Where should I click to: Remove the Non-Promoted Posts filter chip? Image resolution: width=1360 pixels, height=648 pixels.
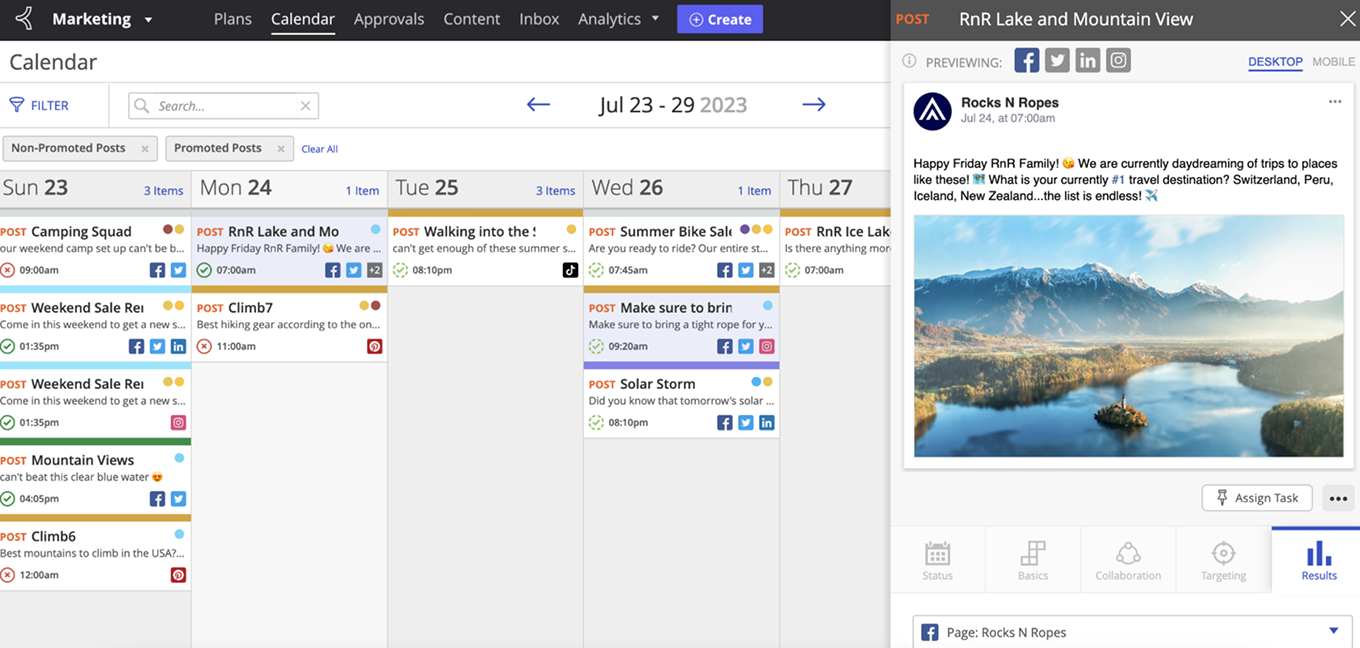[145, 149]
